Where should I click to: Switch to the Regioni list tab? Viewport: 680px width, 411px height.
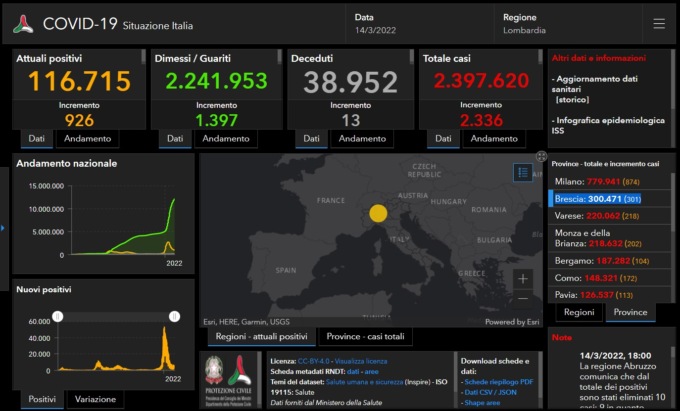(x=578, y=312)
